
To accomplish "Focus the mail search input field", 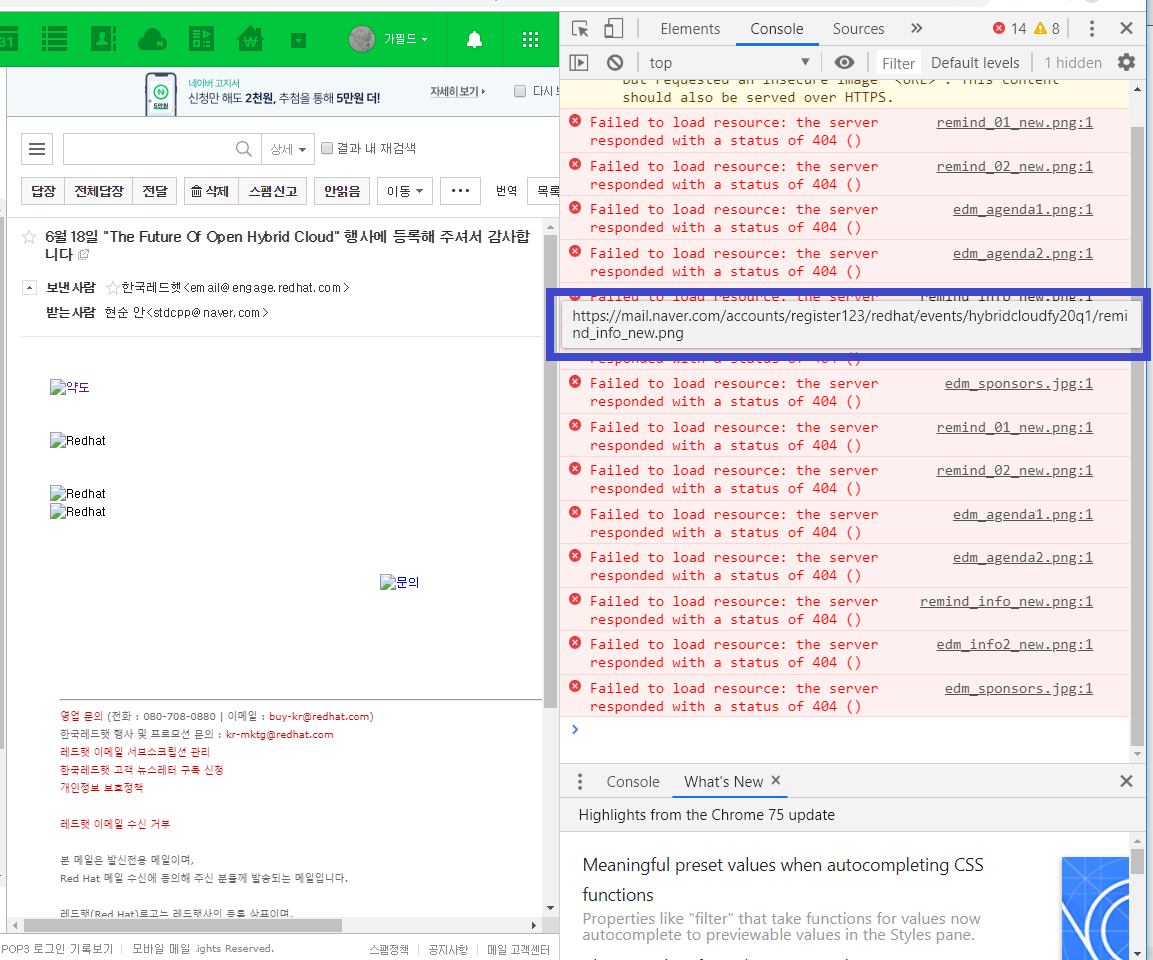I will [x=149, y=149].
